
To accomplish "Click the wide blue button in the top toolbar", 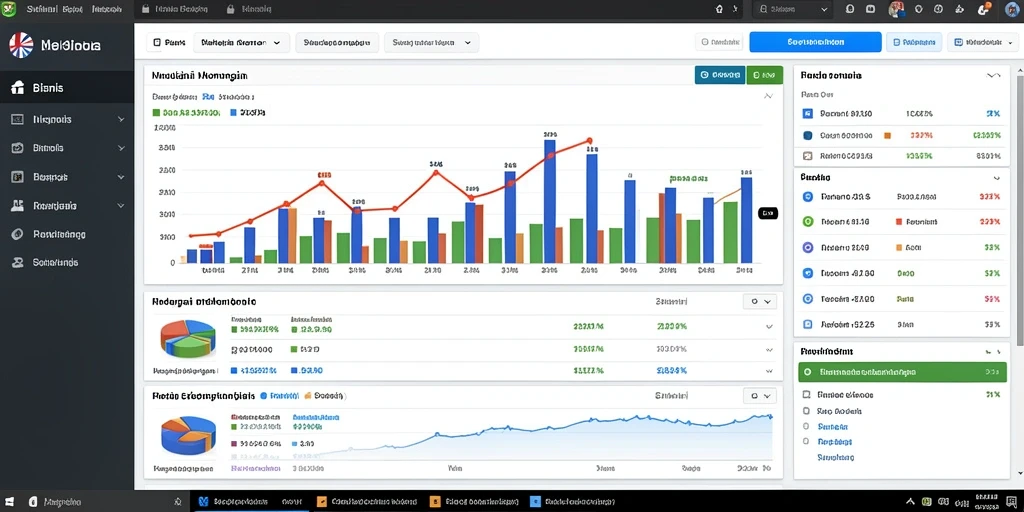I will click(x=815, y=42).
